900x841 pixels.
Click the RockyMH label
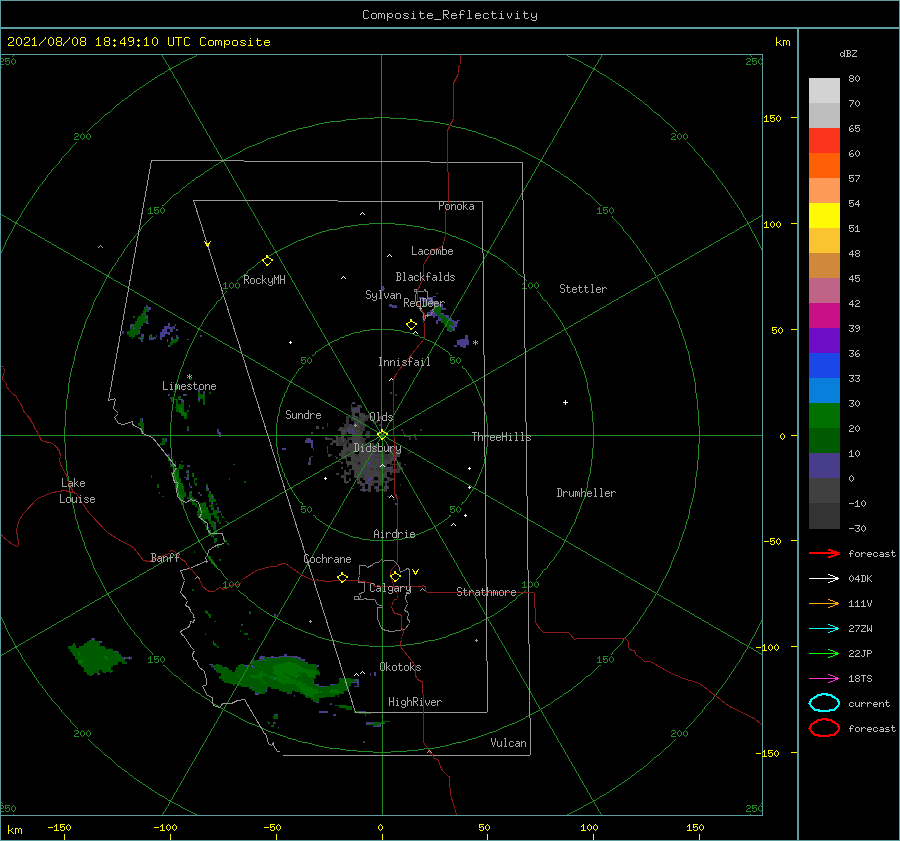pos(264,280)
